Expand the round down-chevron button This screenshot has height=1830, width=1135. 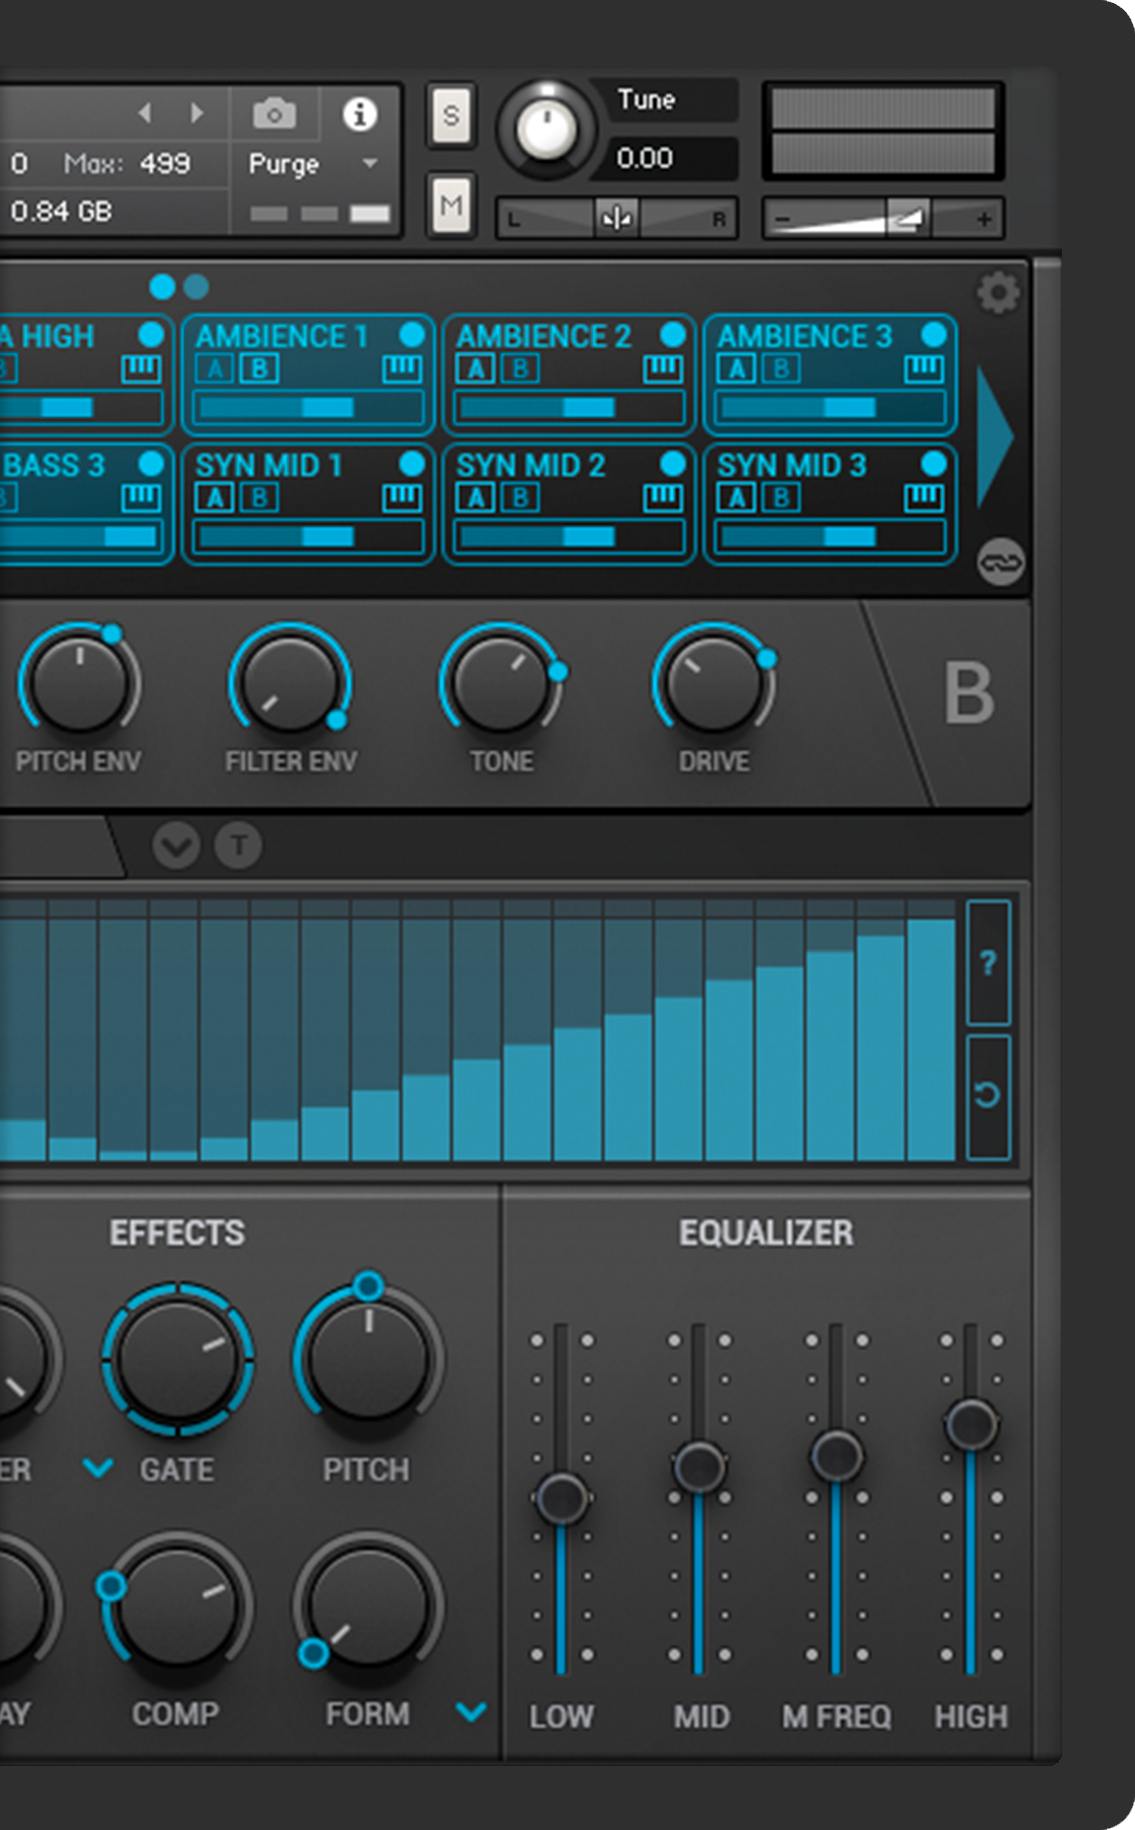pos(176,846)
